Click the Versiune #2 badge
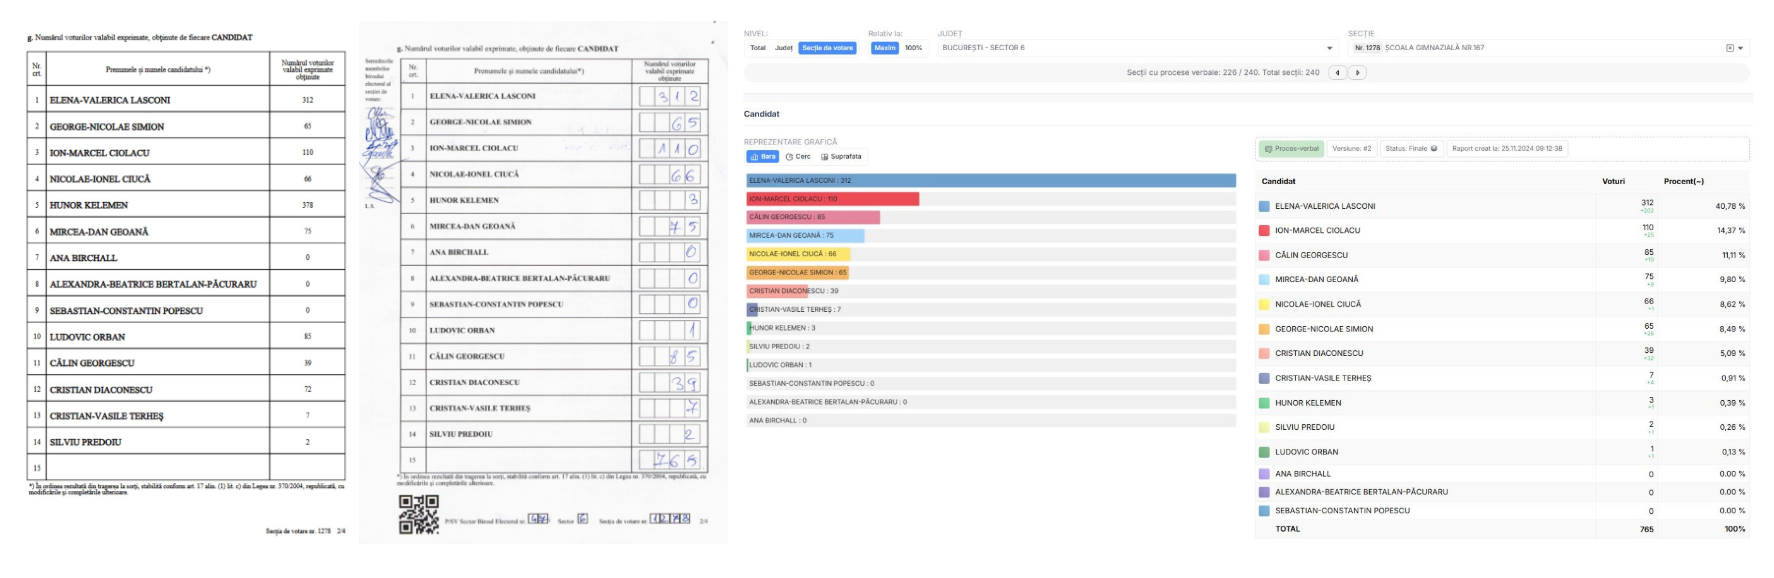The image size is (1774, 578). pyautogui.click(x=1352, y=149)
